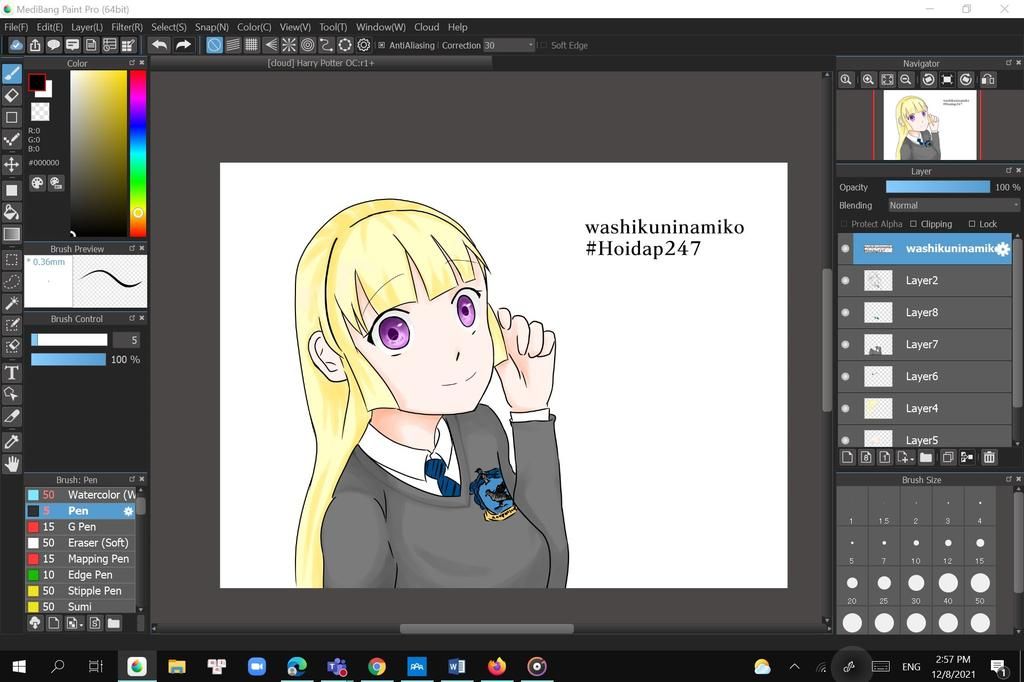Screen dimensions: 1024x682
Task: Select the Gradient tool
Action: tap(12, 234)
